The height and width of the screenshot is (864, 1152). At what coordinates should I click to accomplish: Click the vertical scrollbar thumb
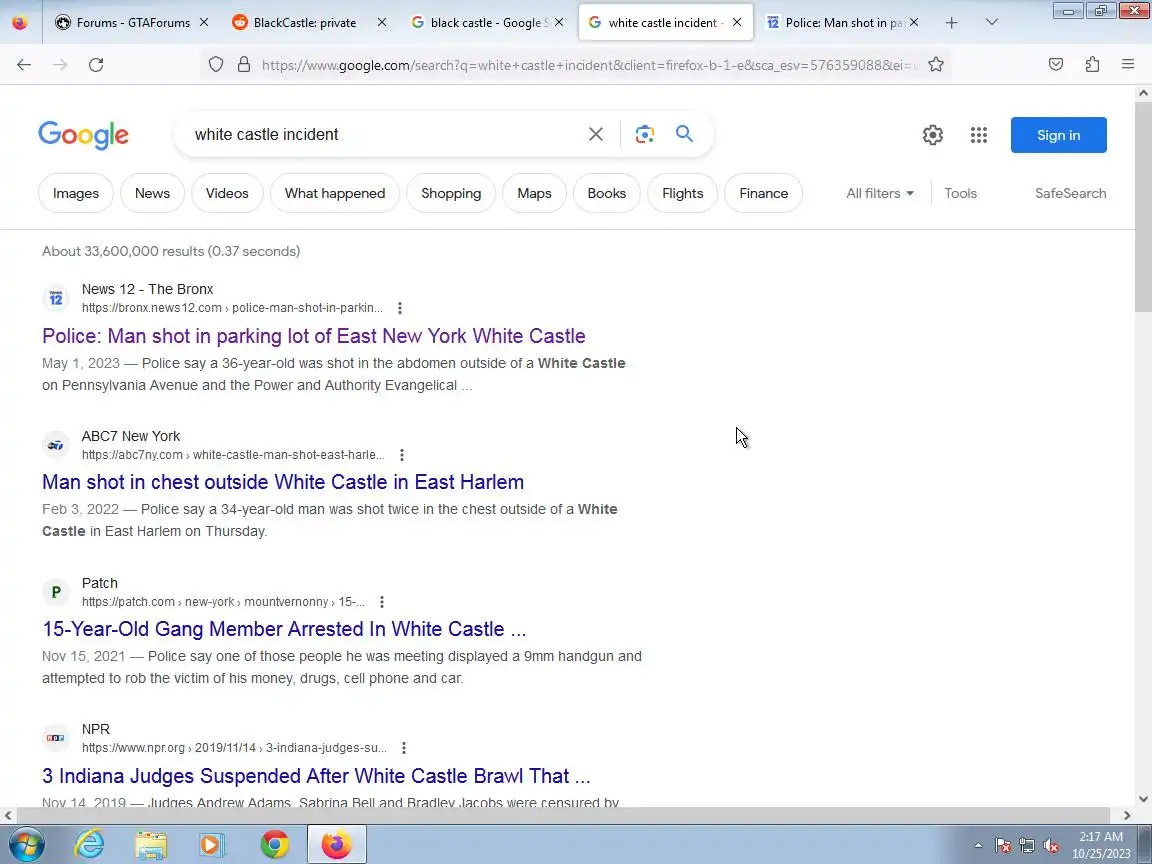[1143, 207]
